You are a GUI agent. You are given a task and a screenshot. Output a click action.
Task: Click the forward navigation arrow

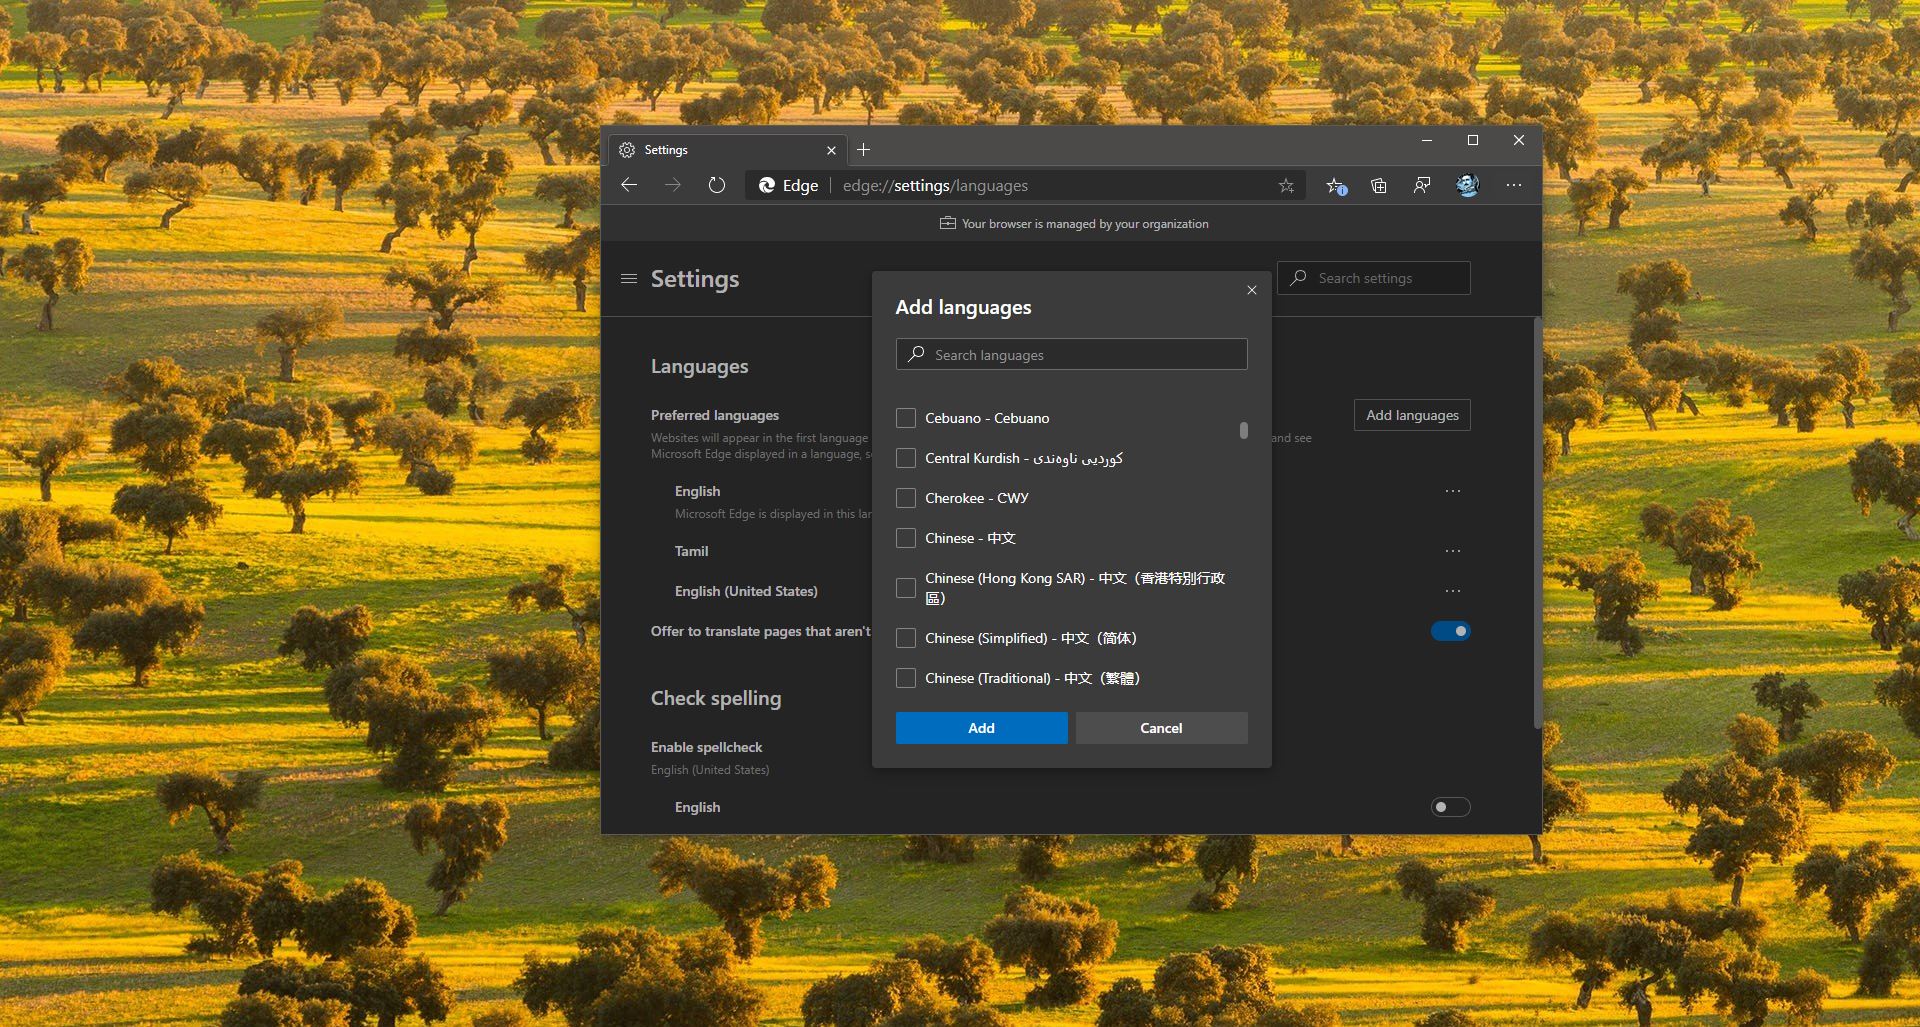tap(673, 185)
